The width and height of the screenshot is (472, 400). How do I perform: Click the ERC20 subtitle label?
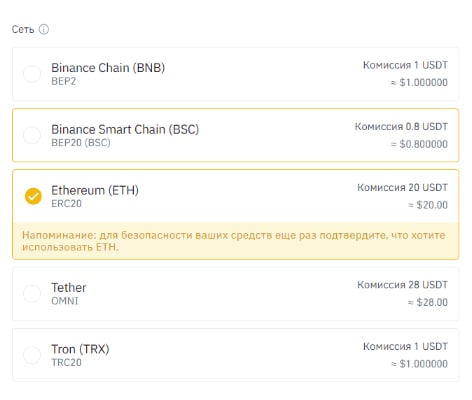66,204
